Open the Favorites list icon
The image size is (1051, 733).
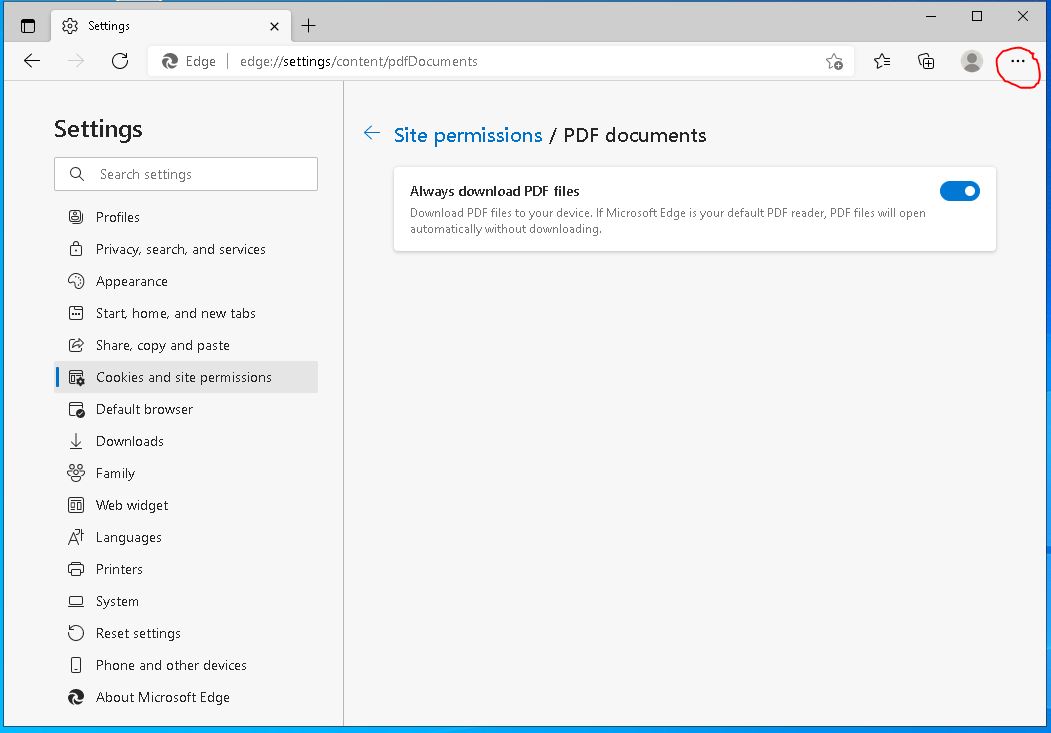(x=882, y=62)
